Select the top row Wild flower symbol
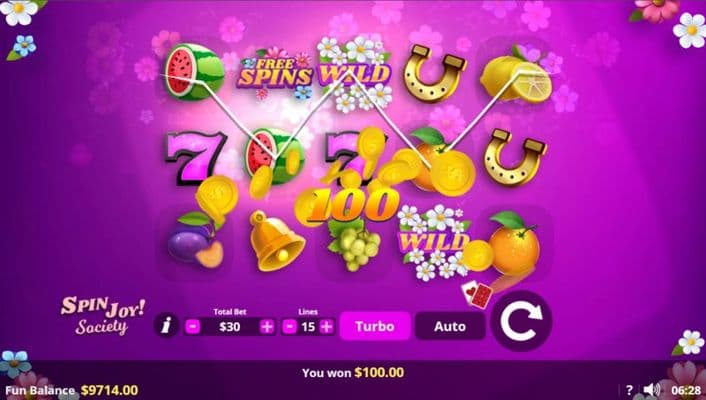The width and height of the screenshot is (706, 400). (354, 74)
